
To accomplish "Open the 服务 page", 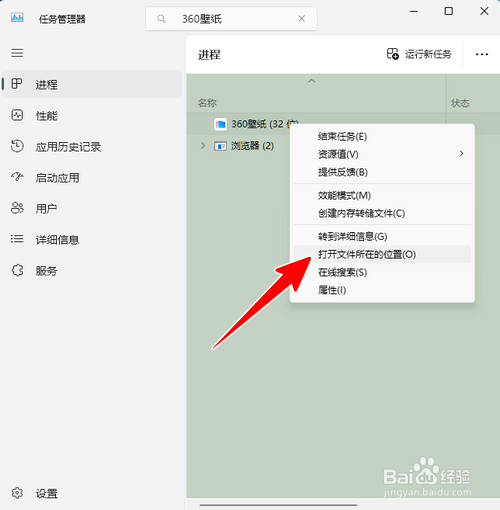I will (x=92, y=270).
